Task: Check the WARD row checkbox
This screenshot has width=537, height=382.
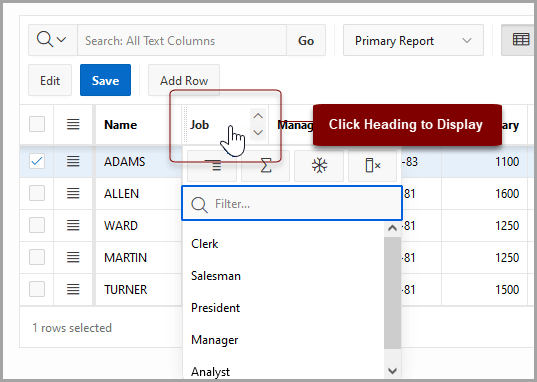Action: (37, 225)
